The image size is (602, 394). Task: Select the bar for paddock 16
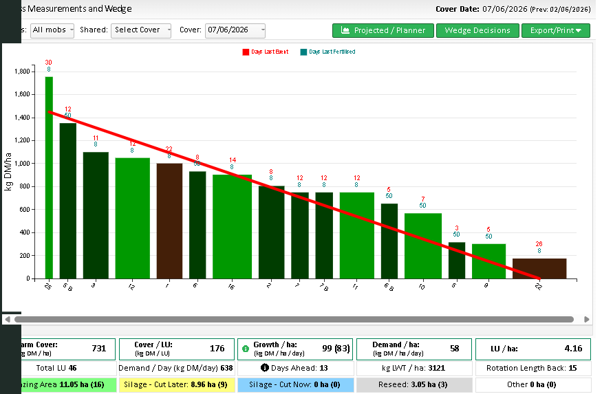pyautogui.click(x=232, y=227)
